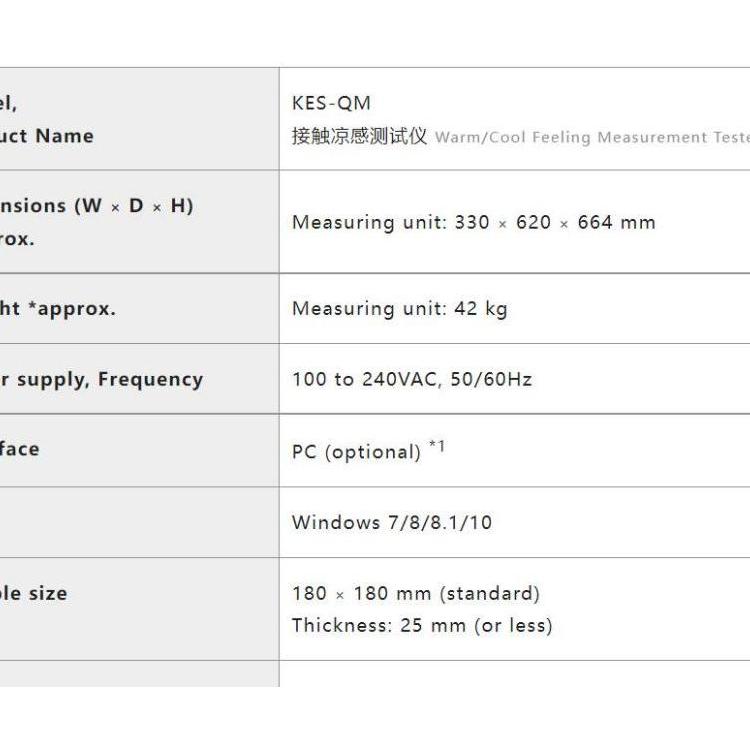750x750 pixels.
Task: Click the 100 to 240VAC, 50/60Hz value
Action: 412,379
